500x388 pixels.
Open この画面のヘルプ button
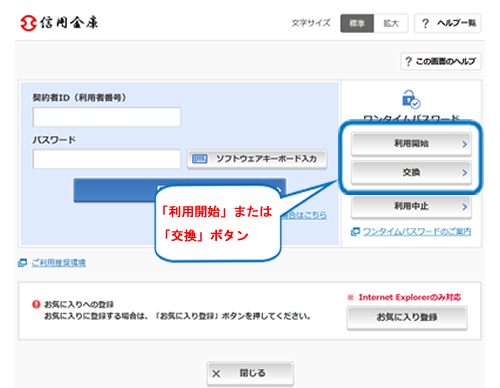click(441, 61)
